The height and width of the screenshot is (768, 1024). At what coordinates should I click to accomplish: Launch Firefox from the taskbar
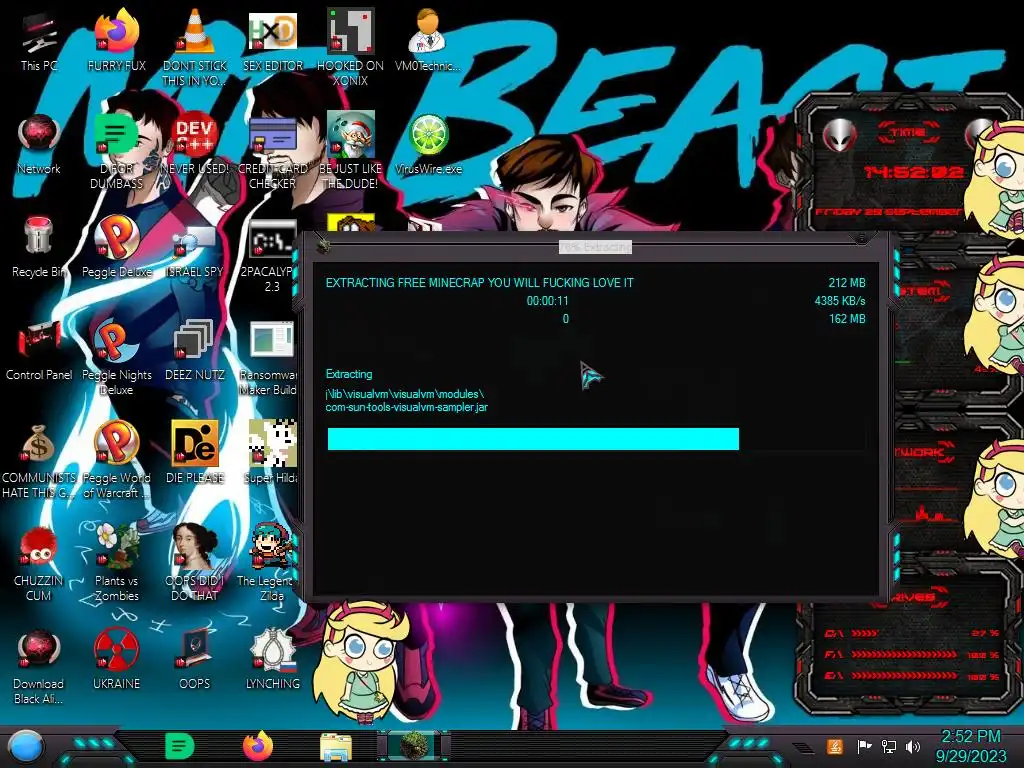(258, 746)
